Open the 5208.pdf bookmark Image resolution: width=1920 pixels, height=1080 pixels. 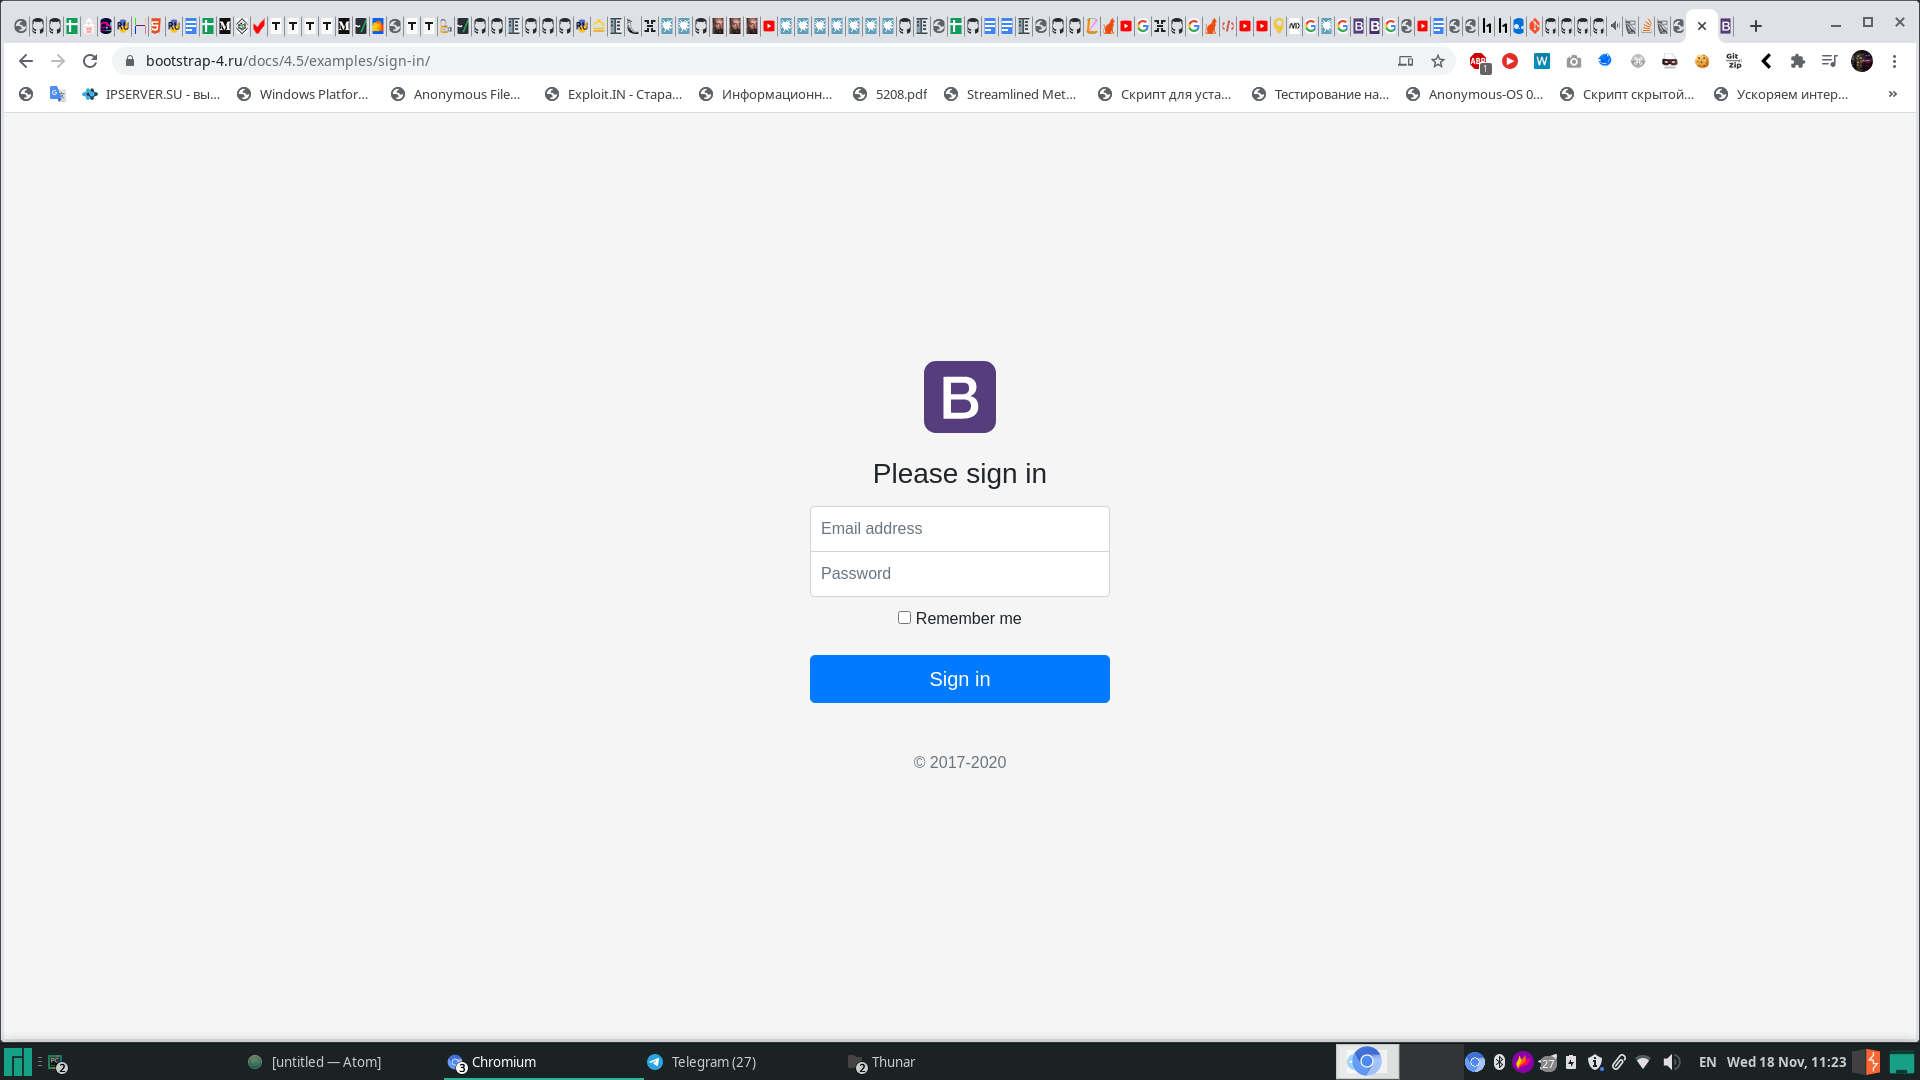point(890,94)
